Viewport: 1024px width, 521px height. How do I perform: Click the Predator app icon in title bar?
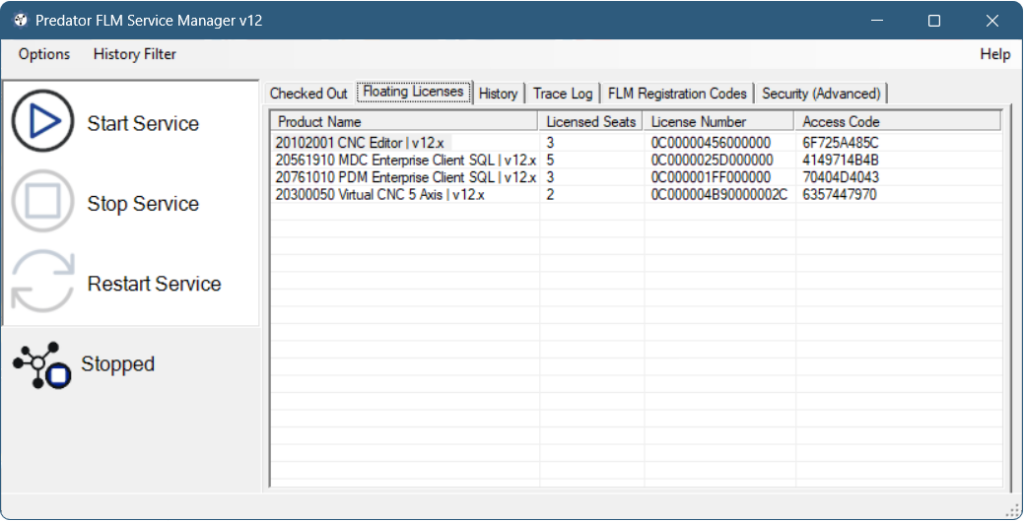point(20,20)
